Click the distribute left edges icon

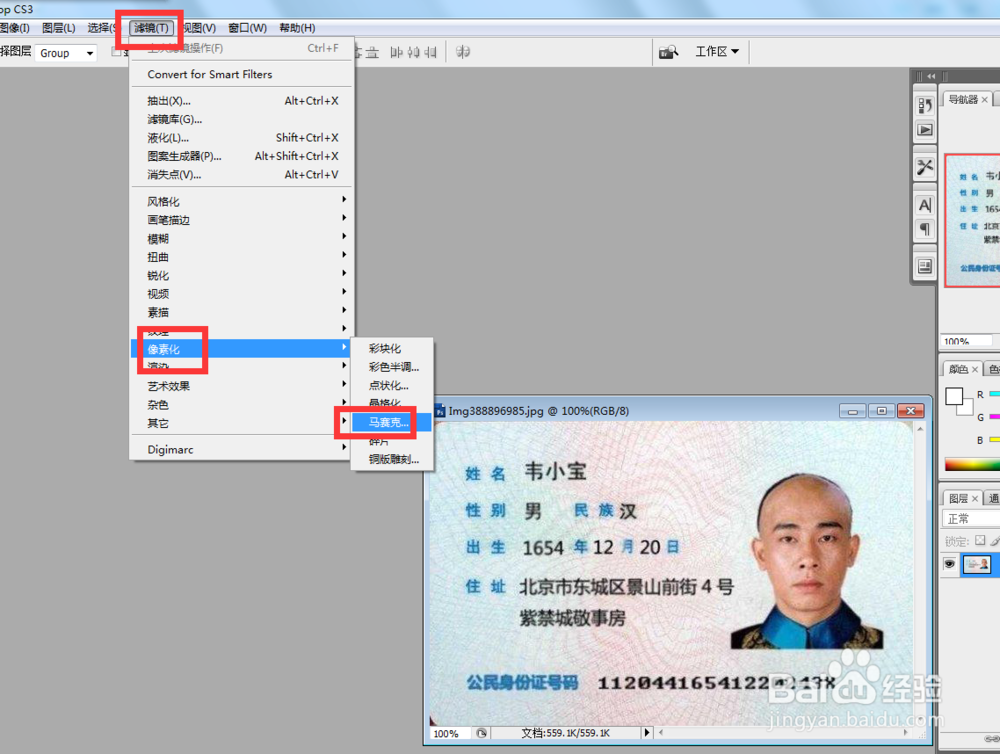[397, 52]
